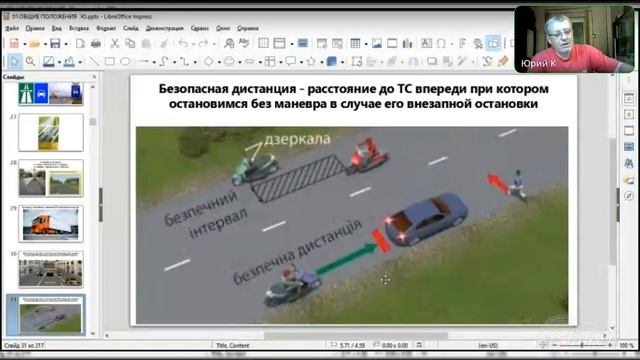This screenshot has height=360, width=640.
Task: Select the Zoom & Pan magnifier tool
Action: (30, 62)
